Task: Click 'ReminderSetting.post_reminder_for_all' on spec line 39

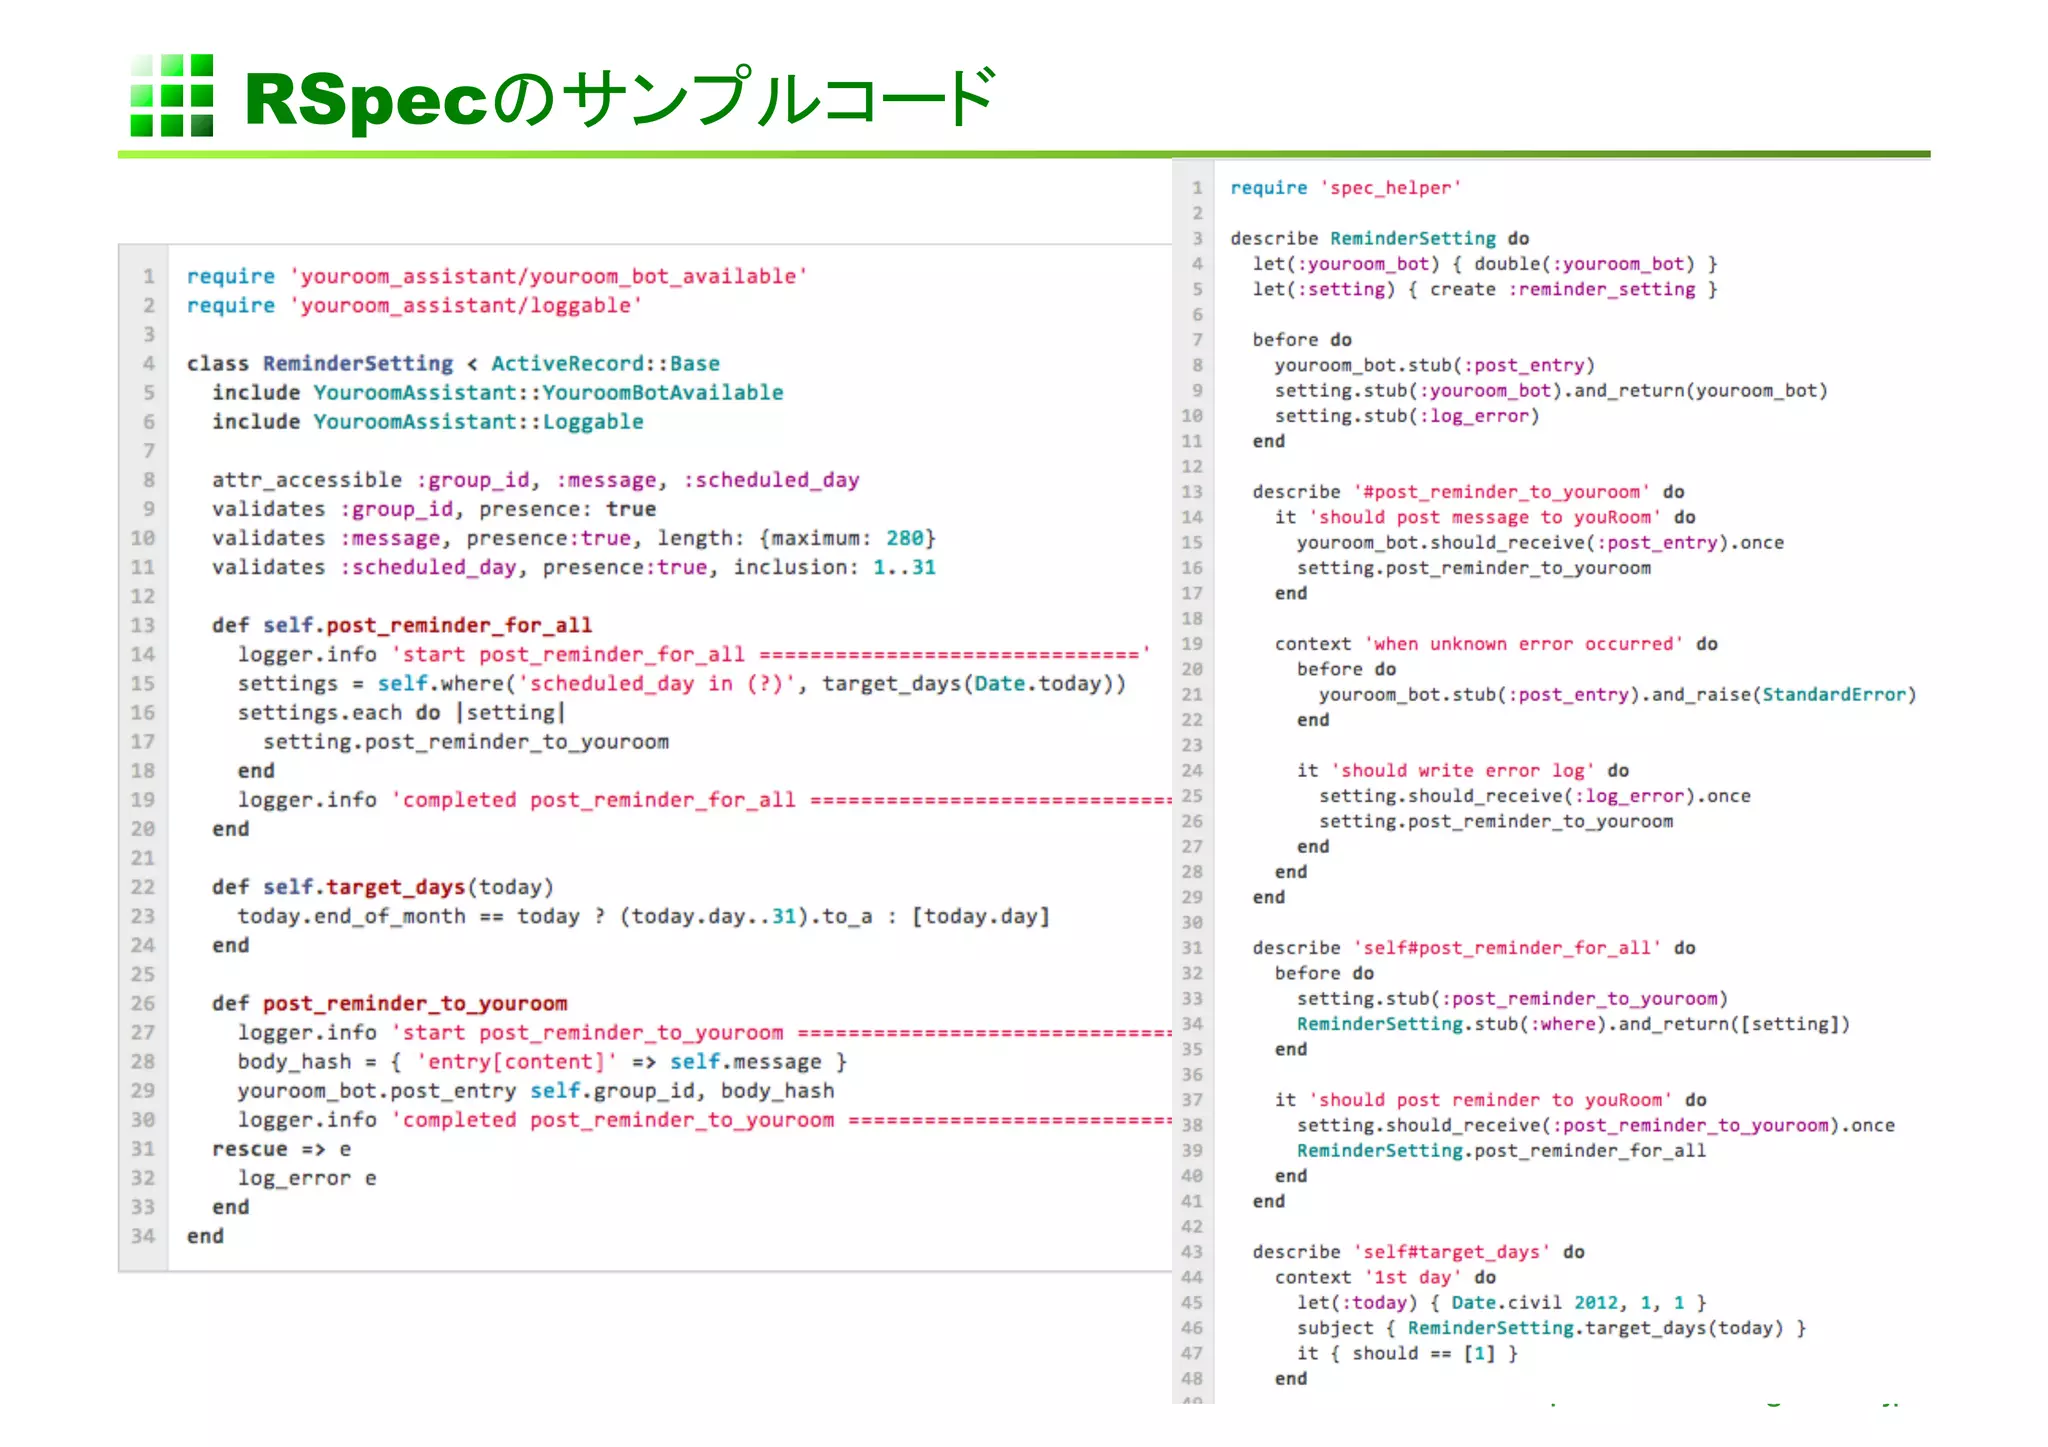Action: (x=1501, y=1151)
